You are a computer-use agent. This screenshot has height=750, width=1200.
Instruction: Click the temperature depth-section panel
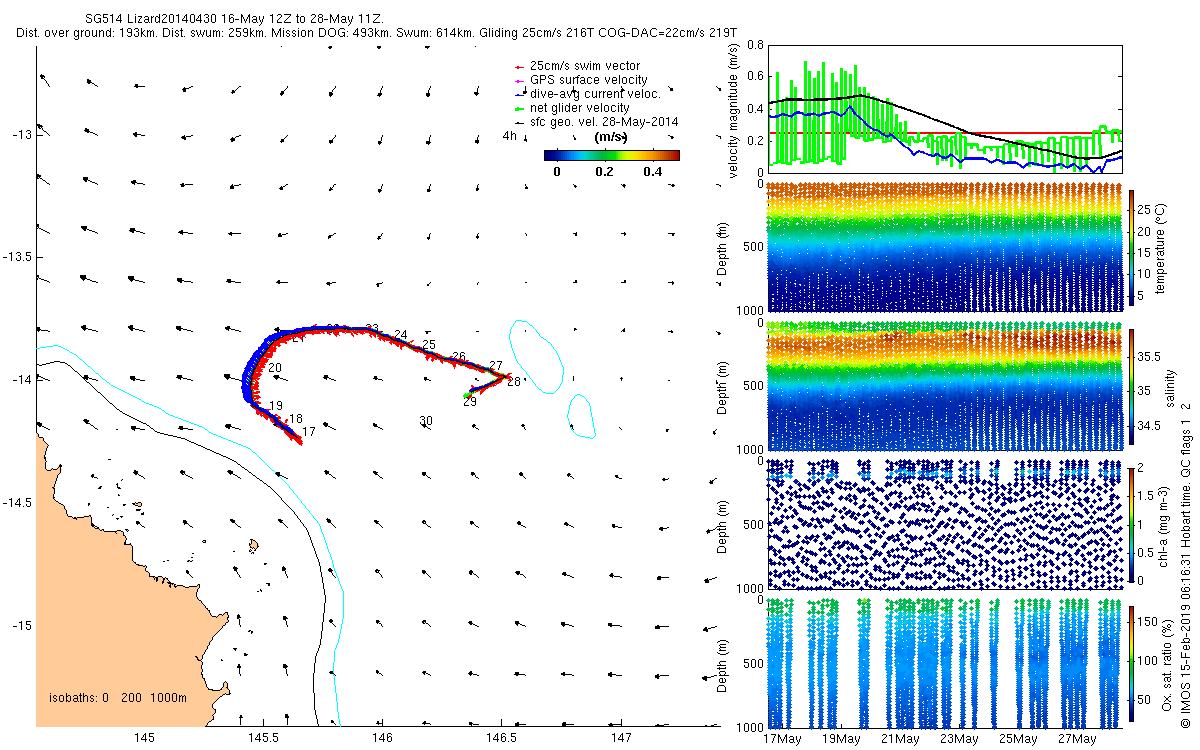click(944, 247)
